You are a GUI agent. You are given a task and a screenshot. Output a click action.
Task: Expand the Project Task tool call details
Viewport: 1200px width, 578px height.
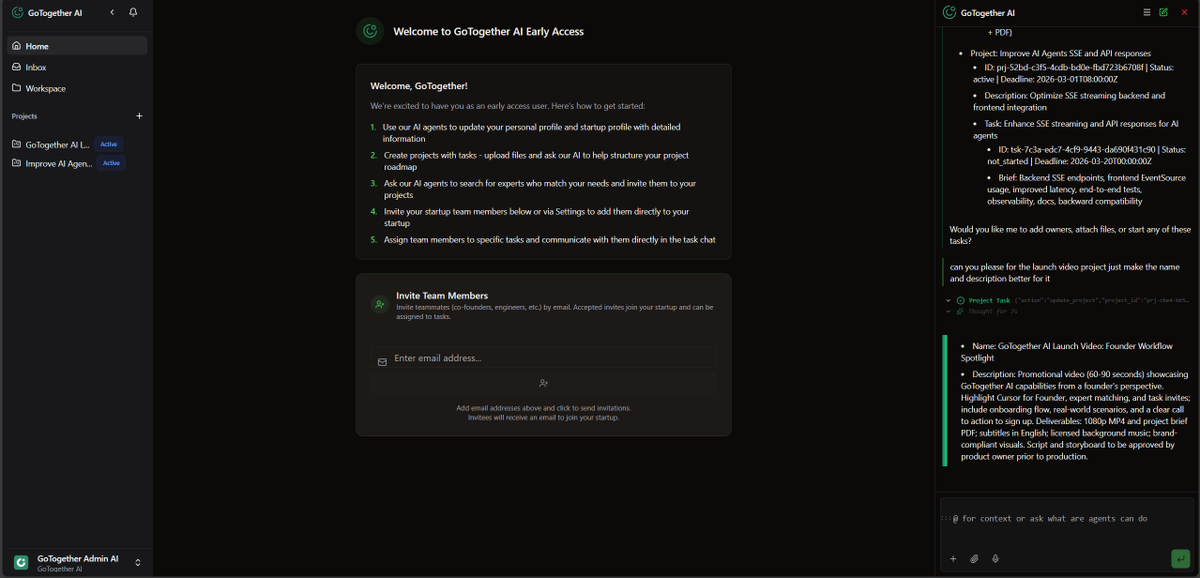tap(948, 300)
